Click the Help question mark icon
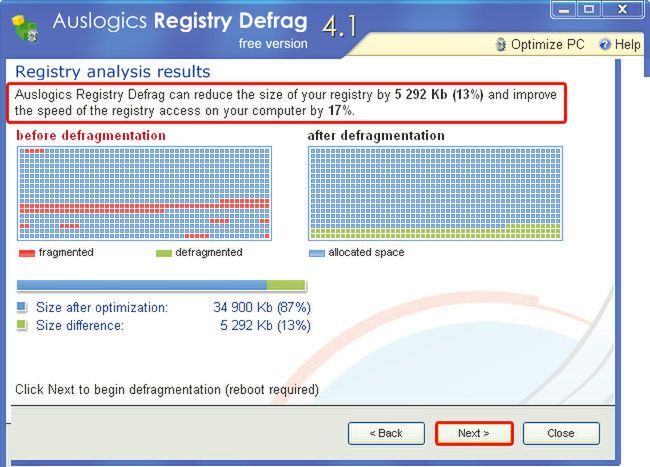This screenshot has height=467, width=650. point(605,44)
